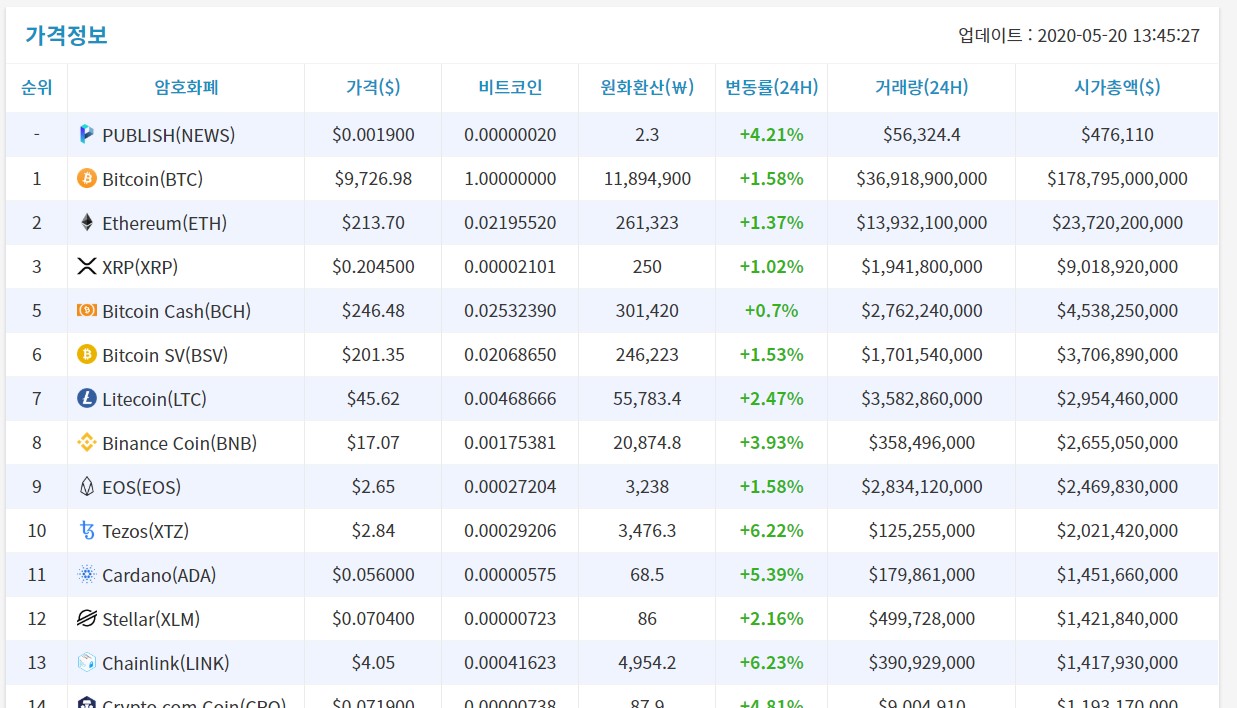The image size is (1237, 708).
Task: Open the Cardano(ADA) coin name
Action: tap(159, 575)
